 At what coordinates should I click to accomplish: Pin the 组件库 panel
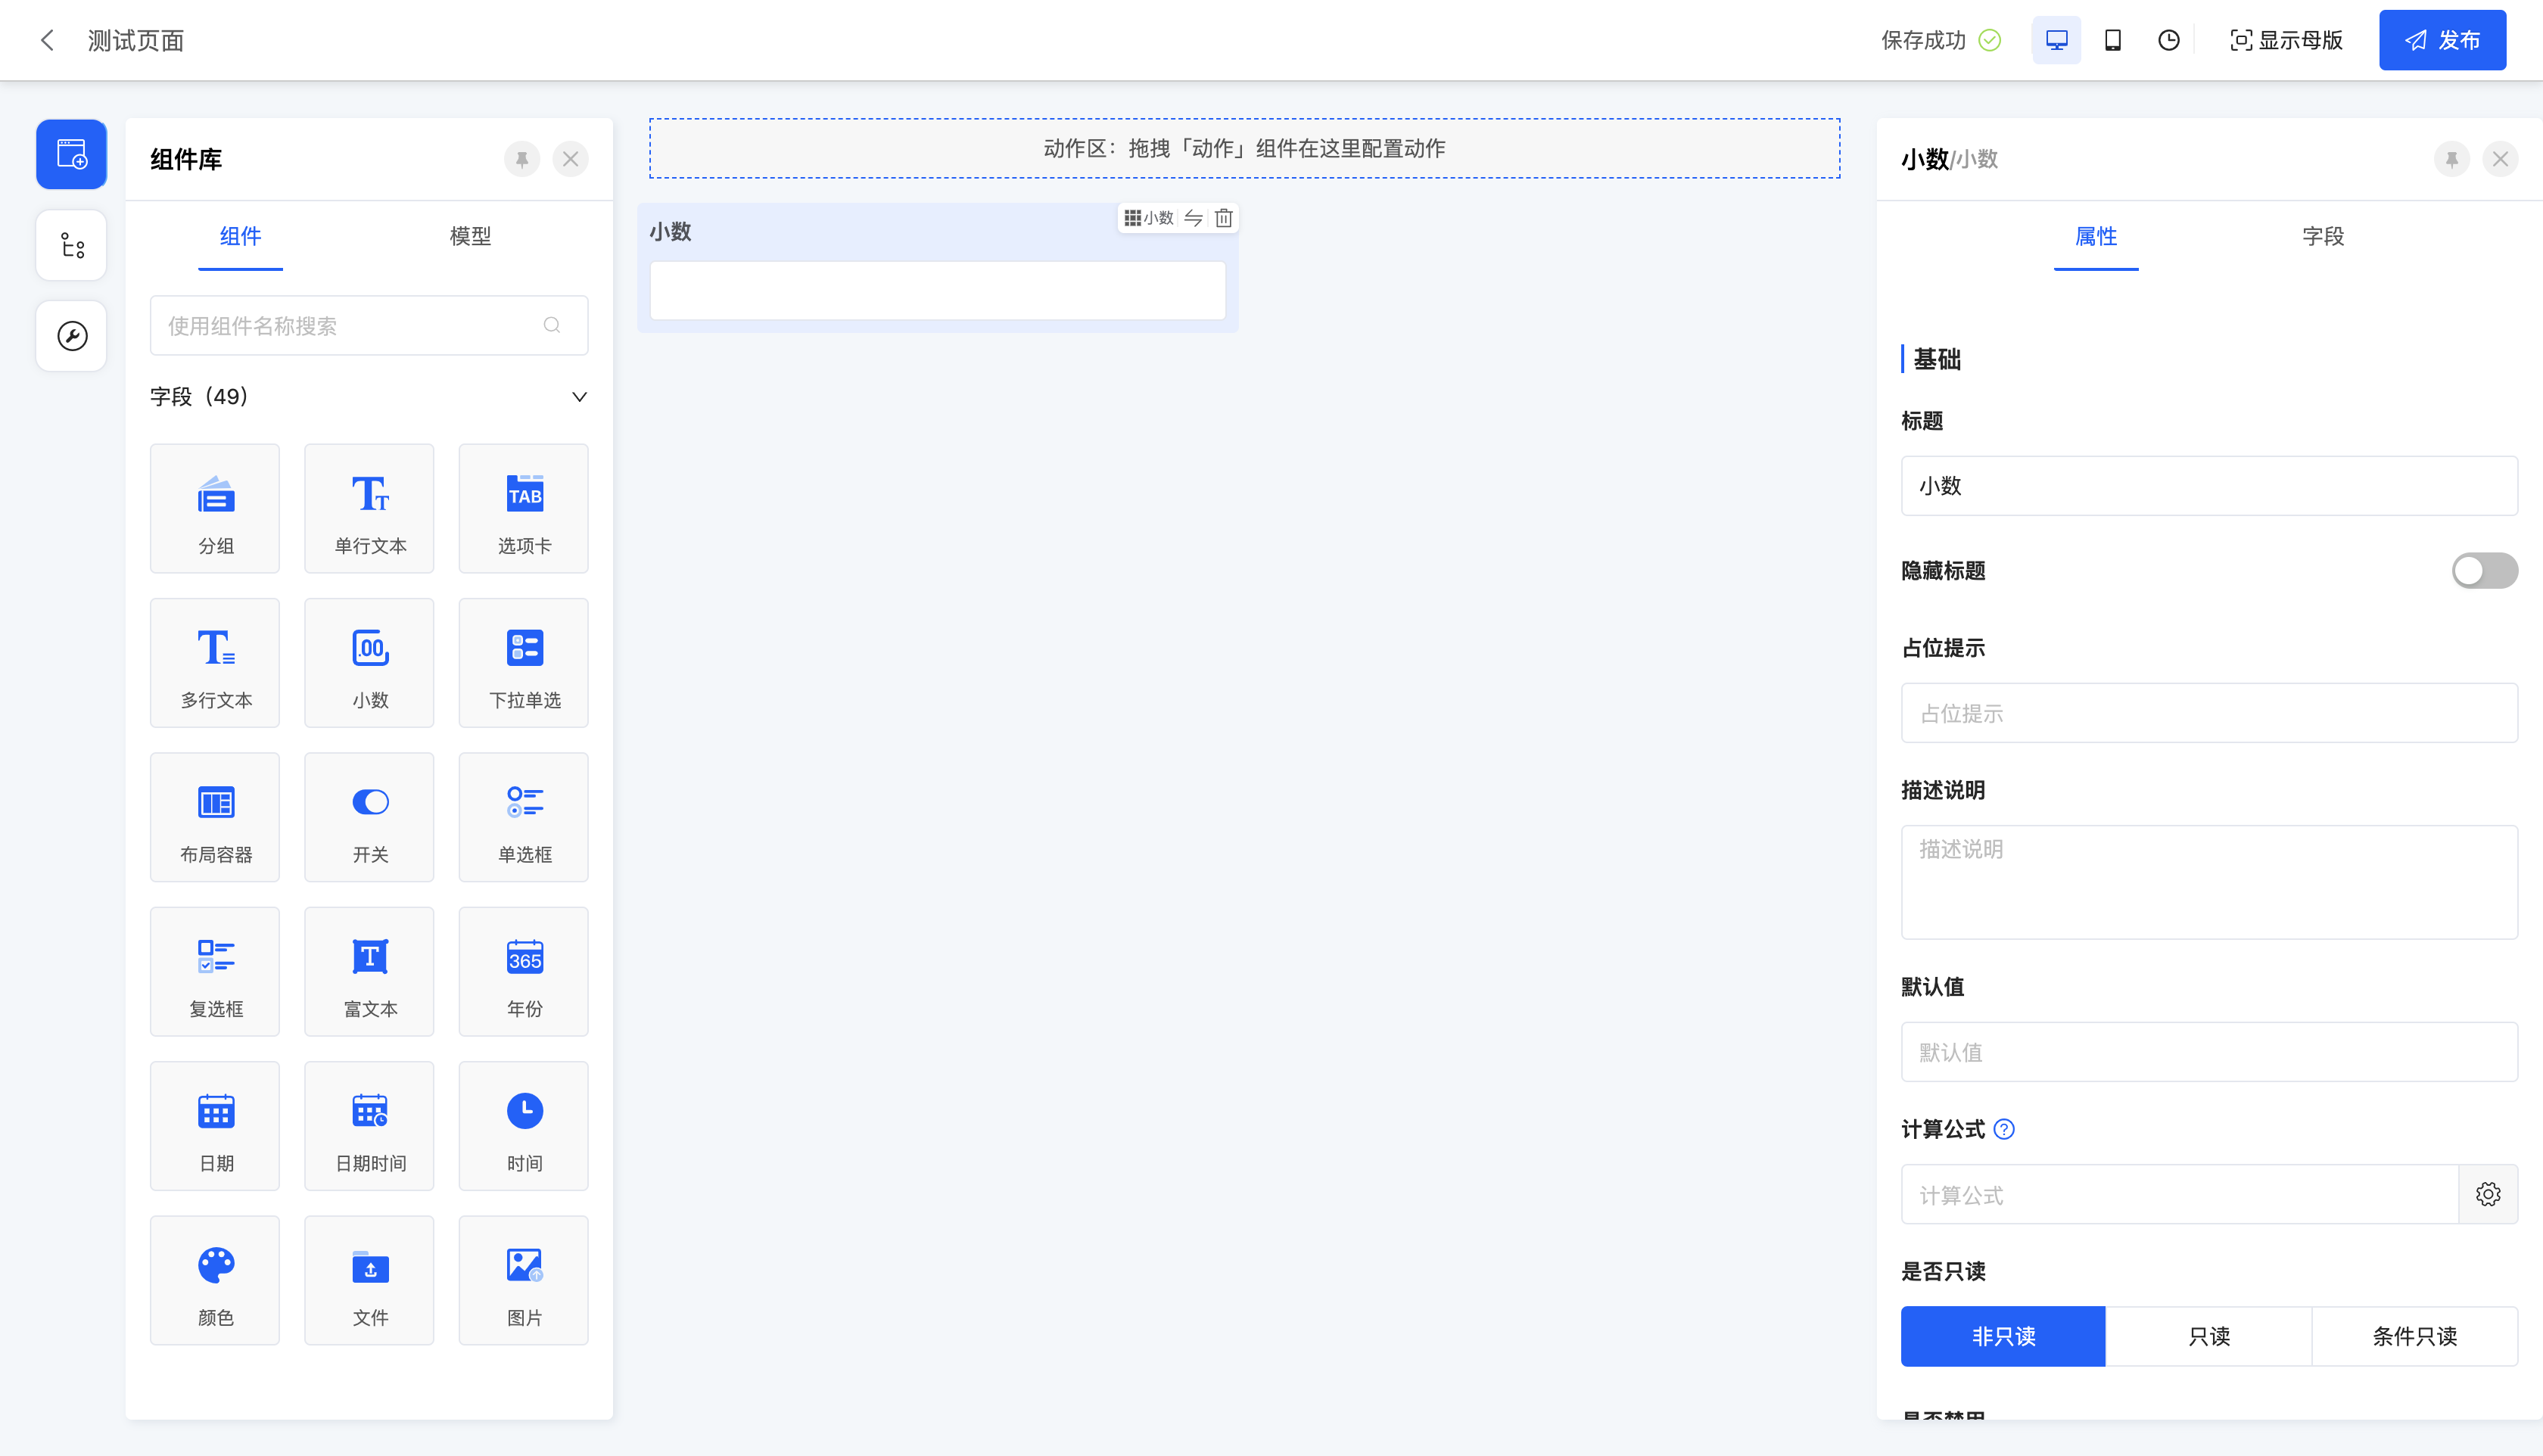tap(521, 159)
